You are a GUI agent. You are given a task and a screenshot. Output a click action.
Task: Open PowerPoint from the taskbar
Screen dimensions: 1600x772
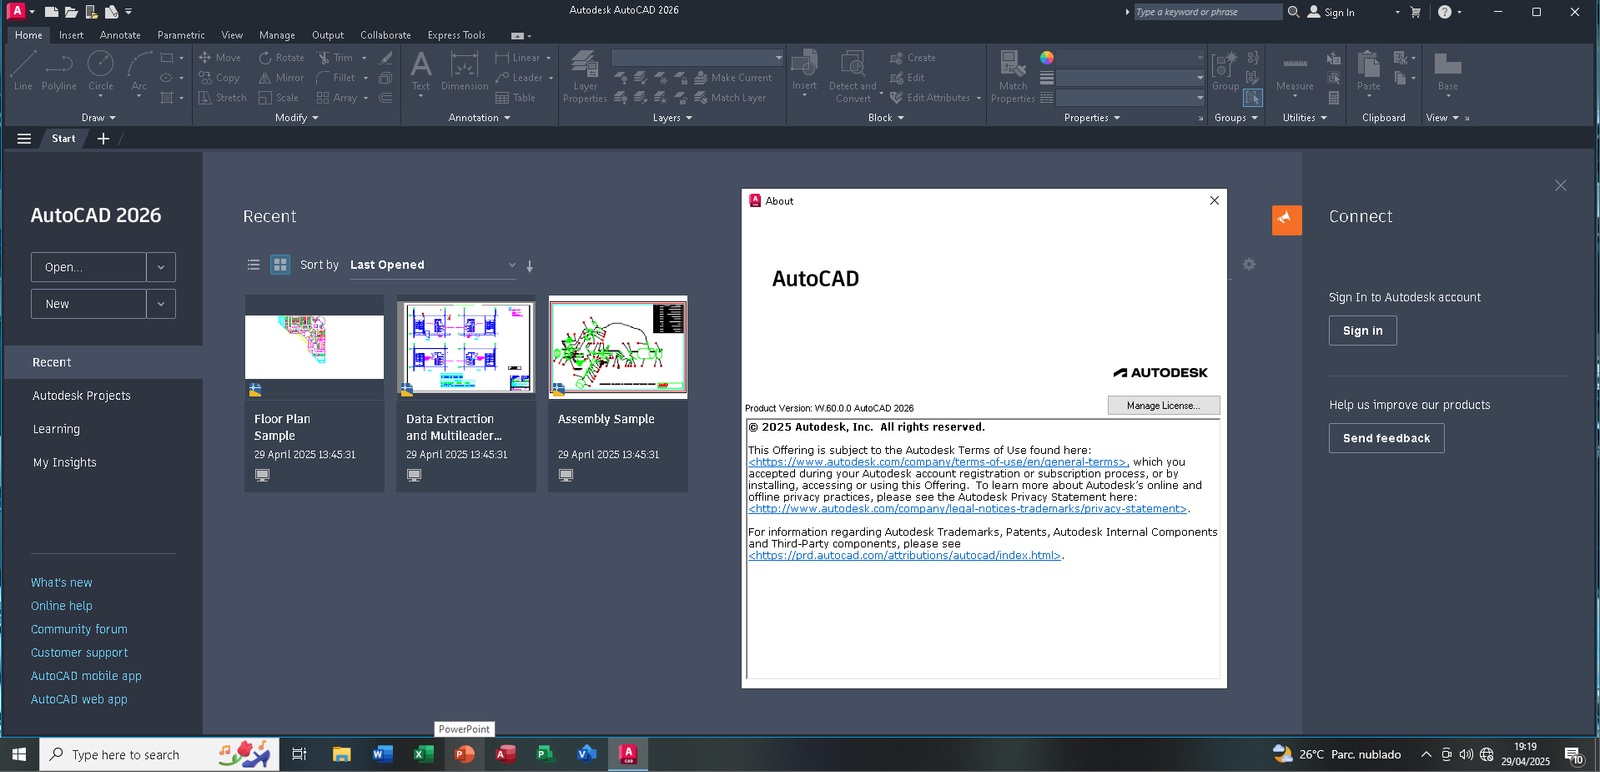464,754
